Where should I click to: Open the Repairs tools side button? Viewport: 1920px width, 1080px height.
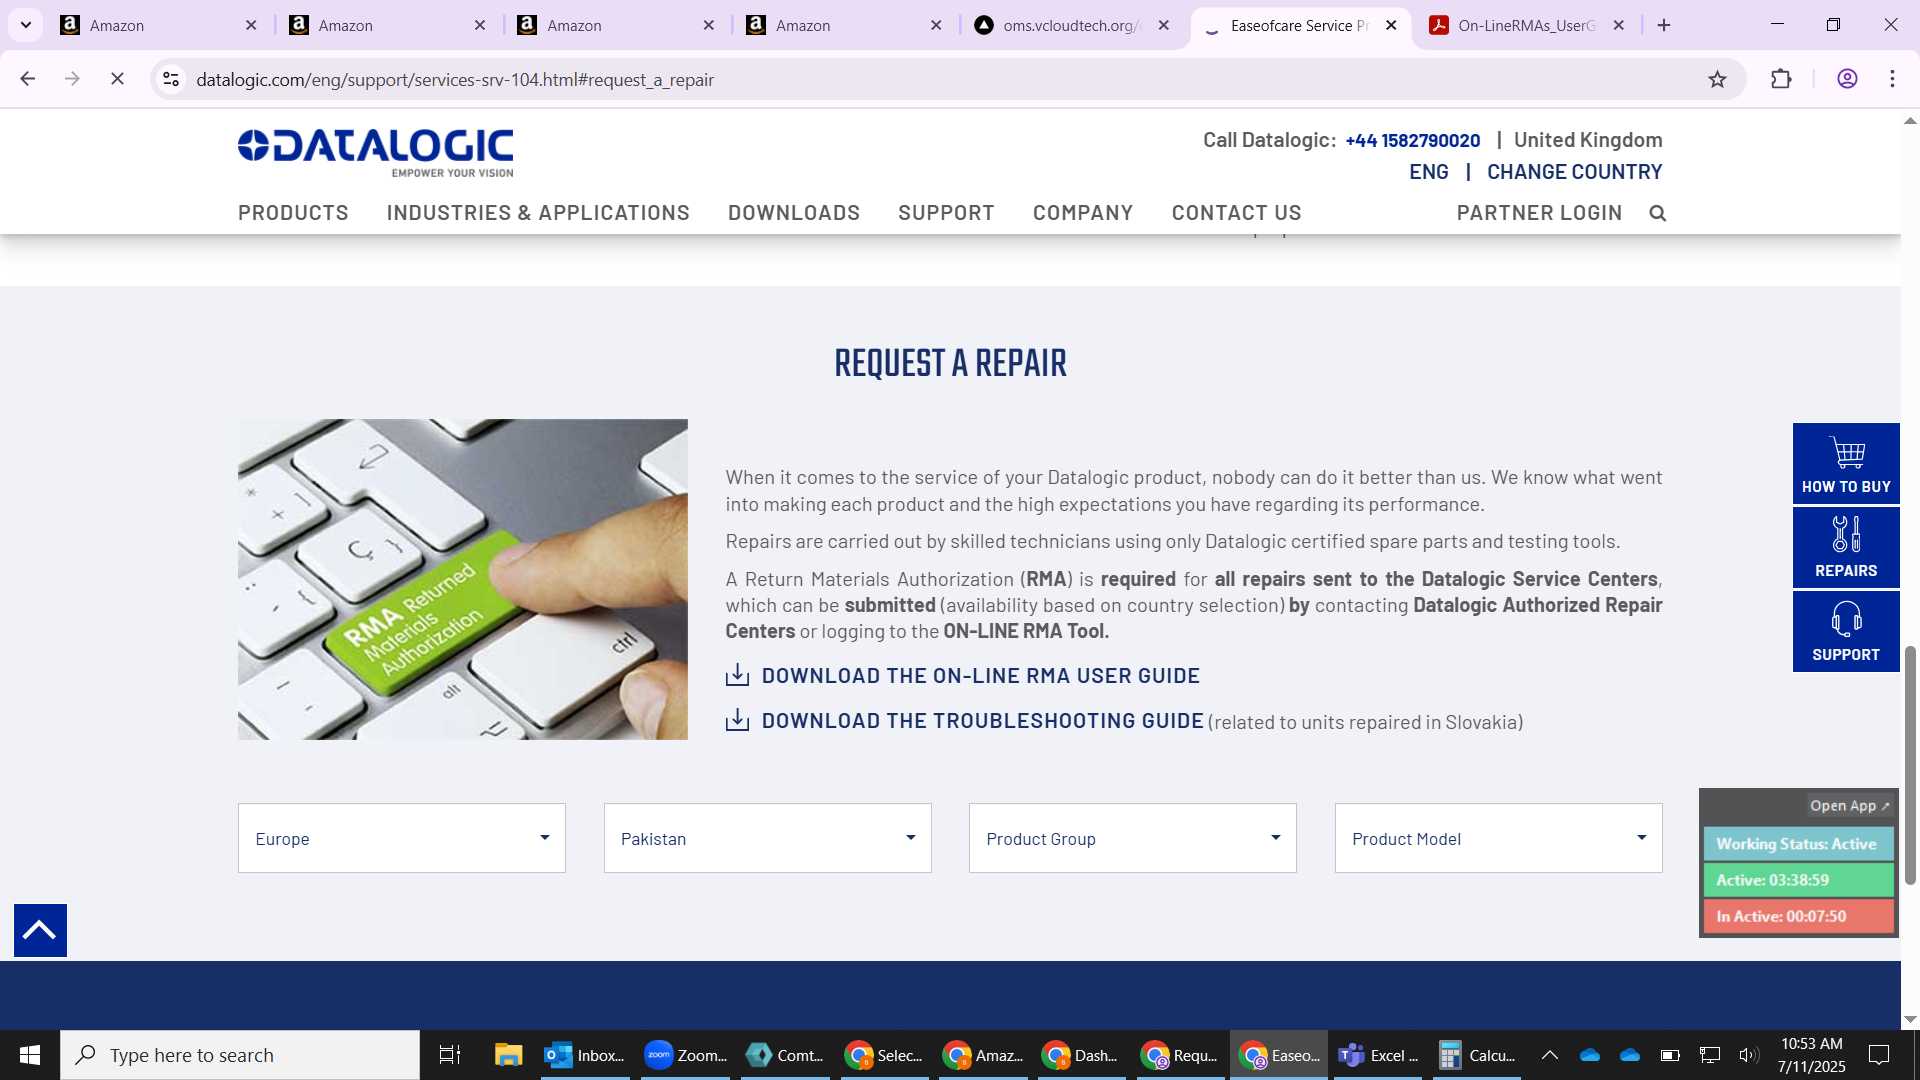[x=1846, y=548]
